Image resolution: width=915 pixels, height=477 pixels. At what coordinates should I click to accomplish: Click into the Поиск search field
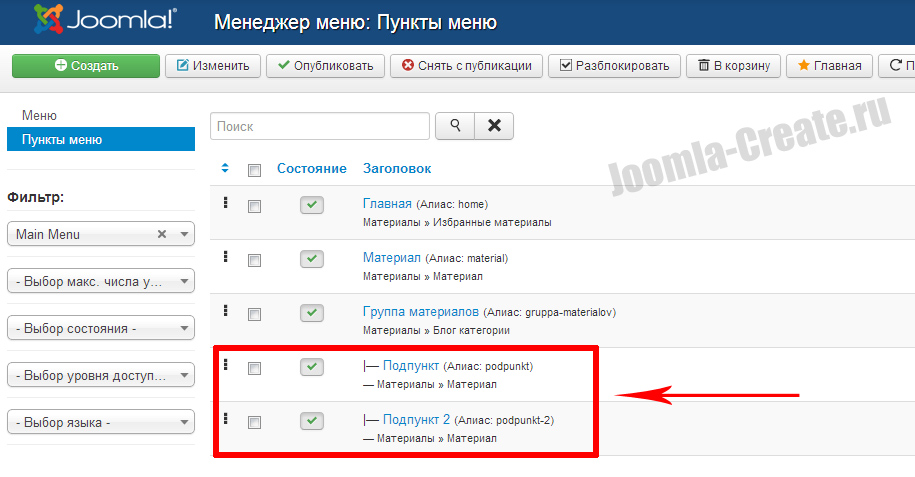click(319, 127)
